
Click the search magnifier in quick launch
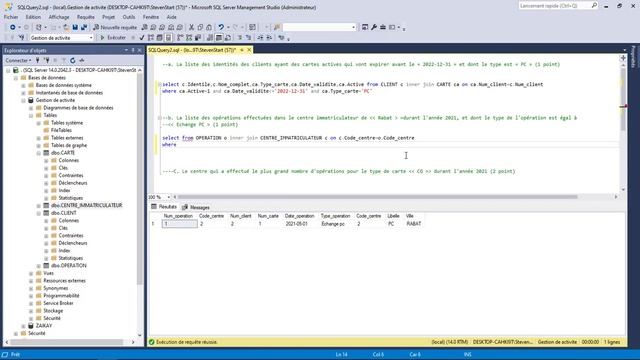(x=594, y=6)
